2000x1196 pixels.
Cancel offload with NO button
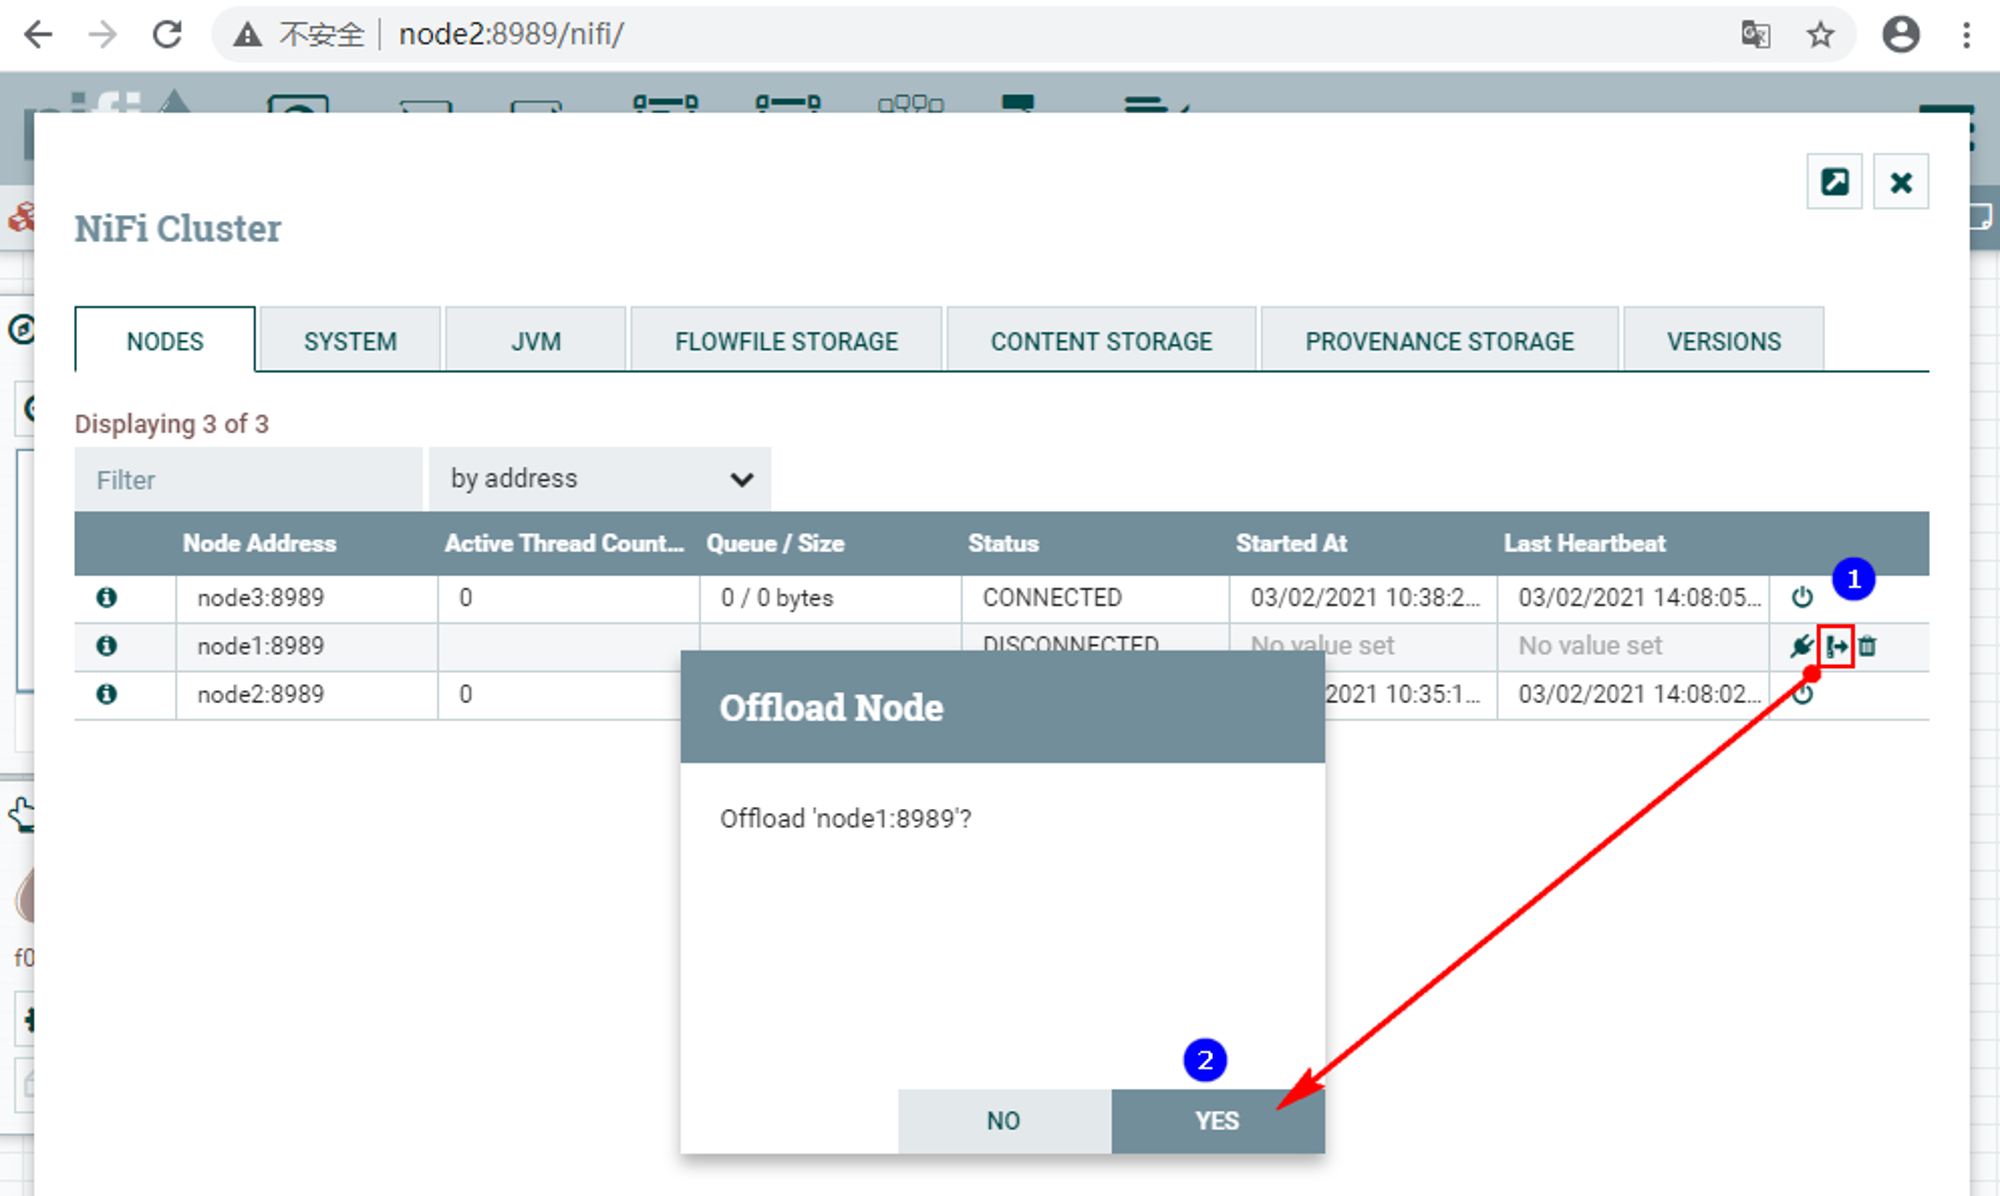pyautogui.click(x=1004, y=1121)
